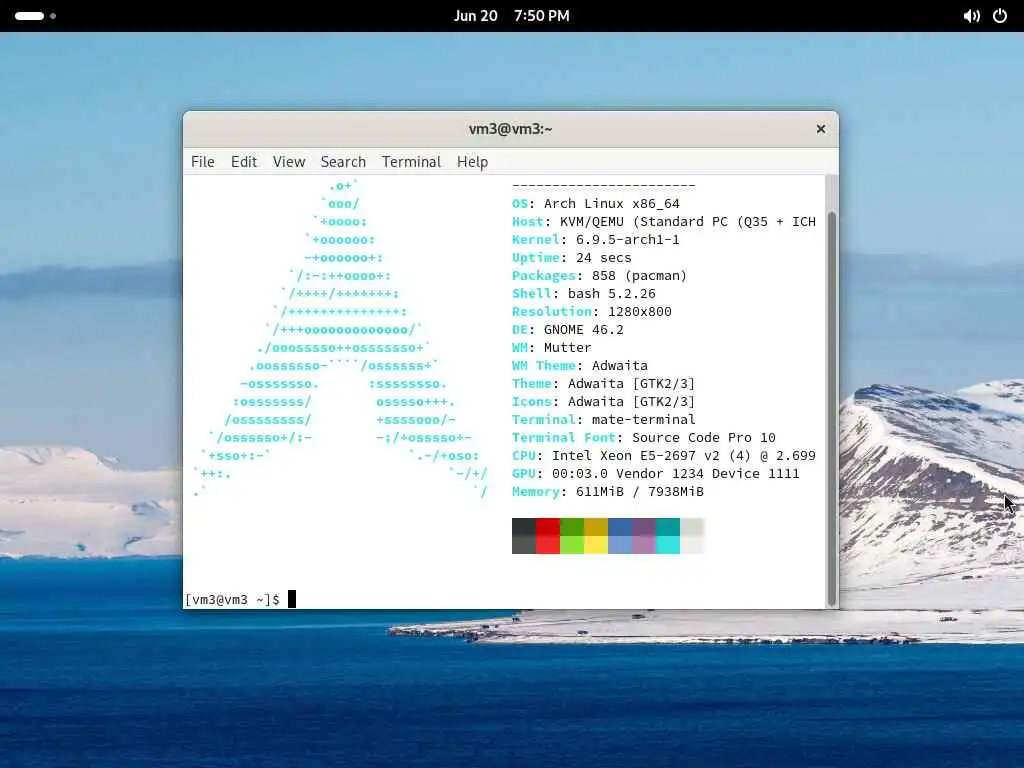Click the 'Icons' label in neofetch output
Screen dimensions: 1024x768
tap(532, 402)
